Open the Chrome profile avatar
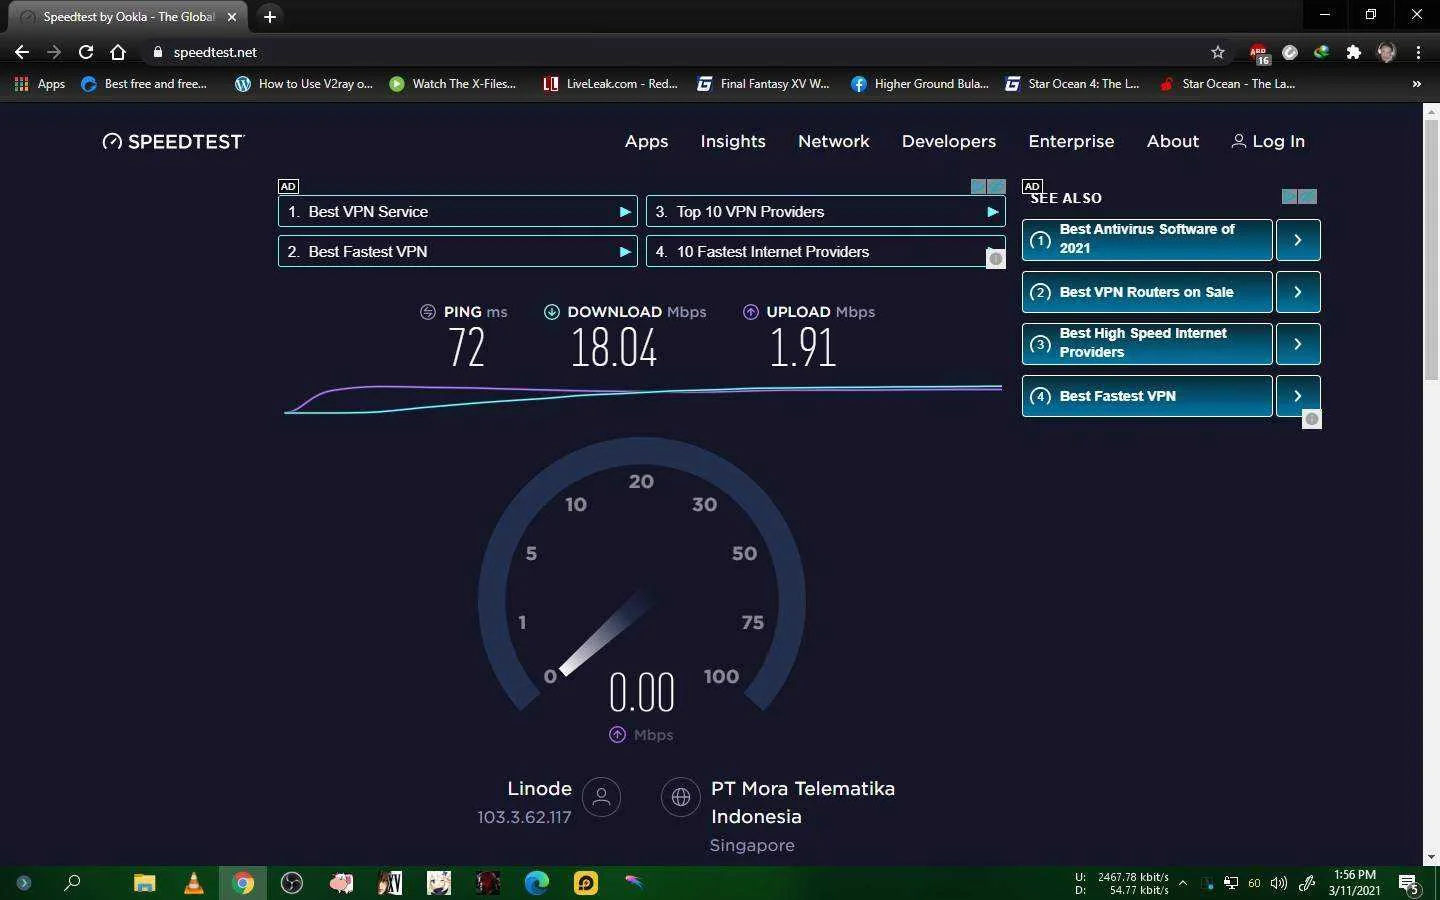1440x900 pixels. [x=1386, y=52]
